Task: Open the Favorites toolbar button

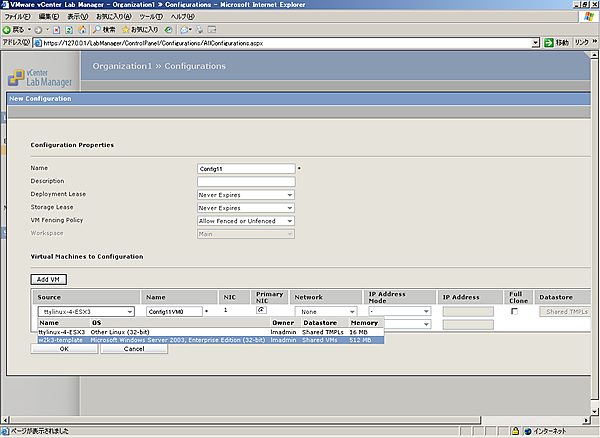Action: pos(141,30)
